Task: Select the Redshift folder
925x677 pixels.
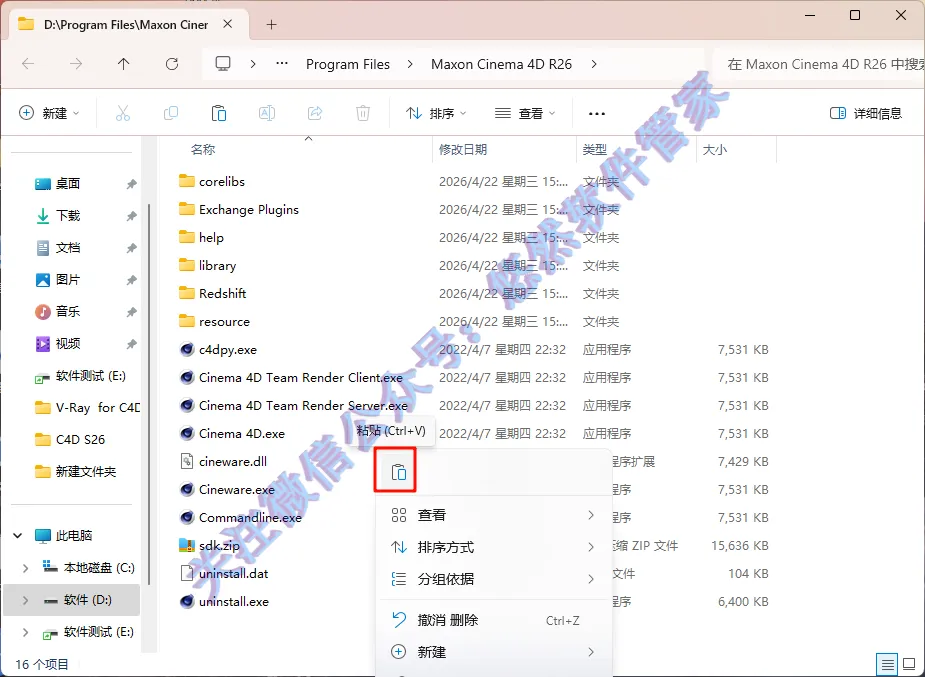Action: pos(222,293)
